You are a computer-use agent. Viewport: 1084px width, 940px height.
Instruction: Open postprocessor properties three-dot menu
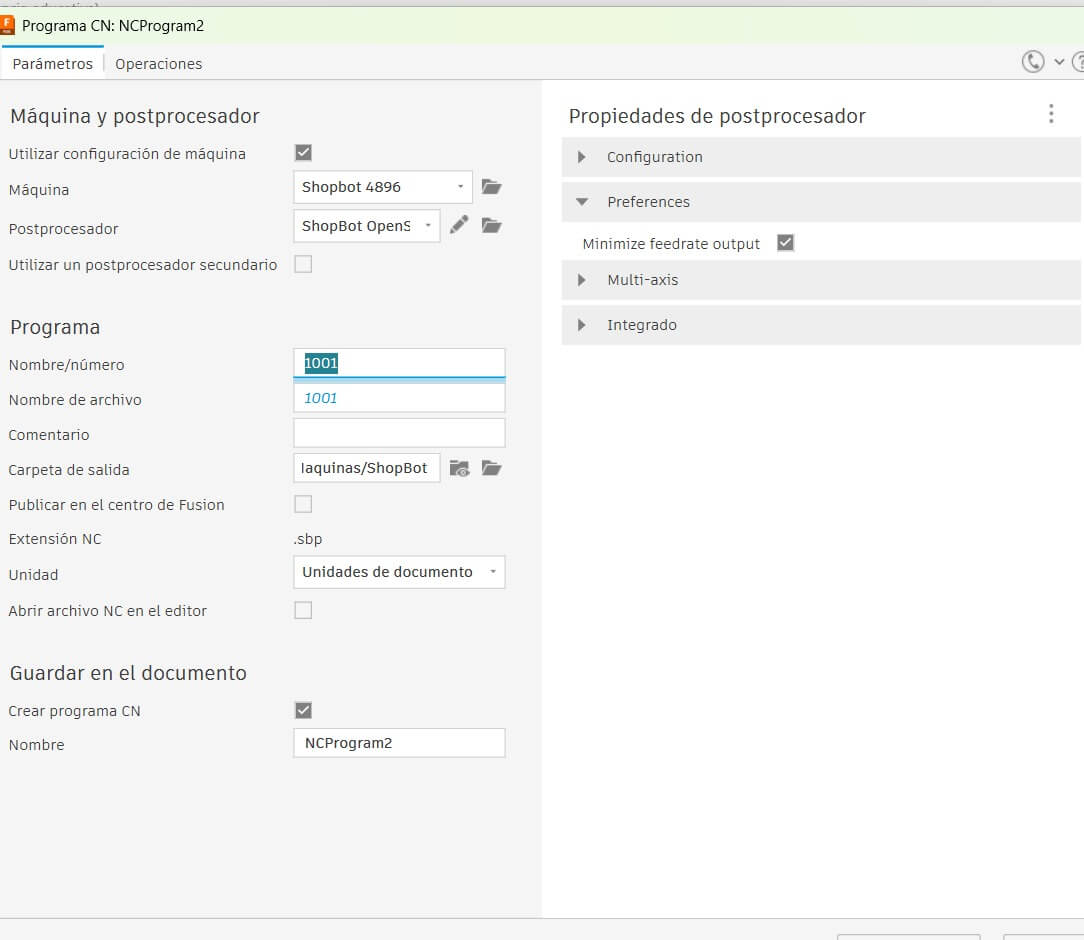coord(1051,114)
